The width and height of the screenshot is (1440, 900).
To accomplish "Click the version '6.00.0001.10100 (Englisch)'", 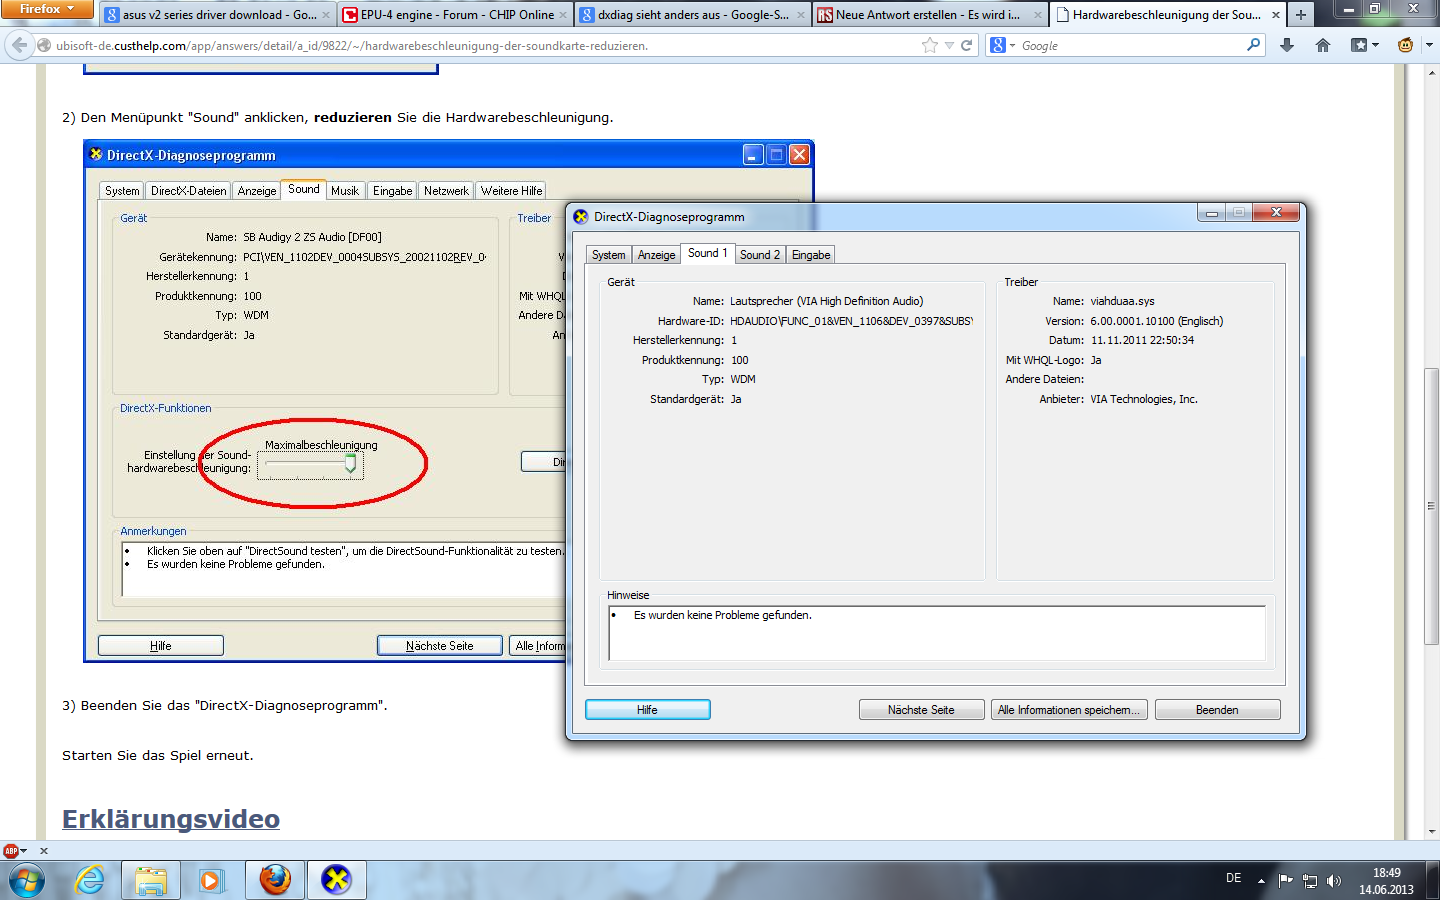I will (x=1156, y=321).
